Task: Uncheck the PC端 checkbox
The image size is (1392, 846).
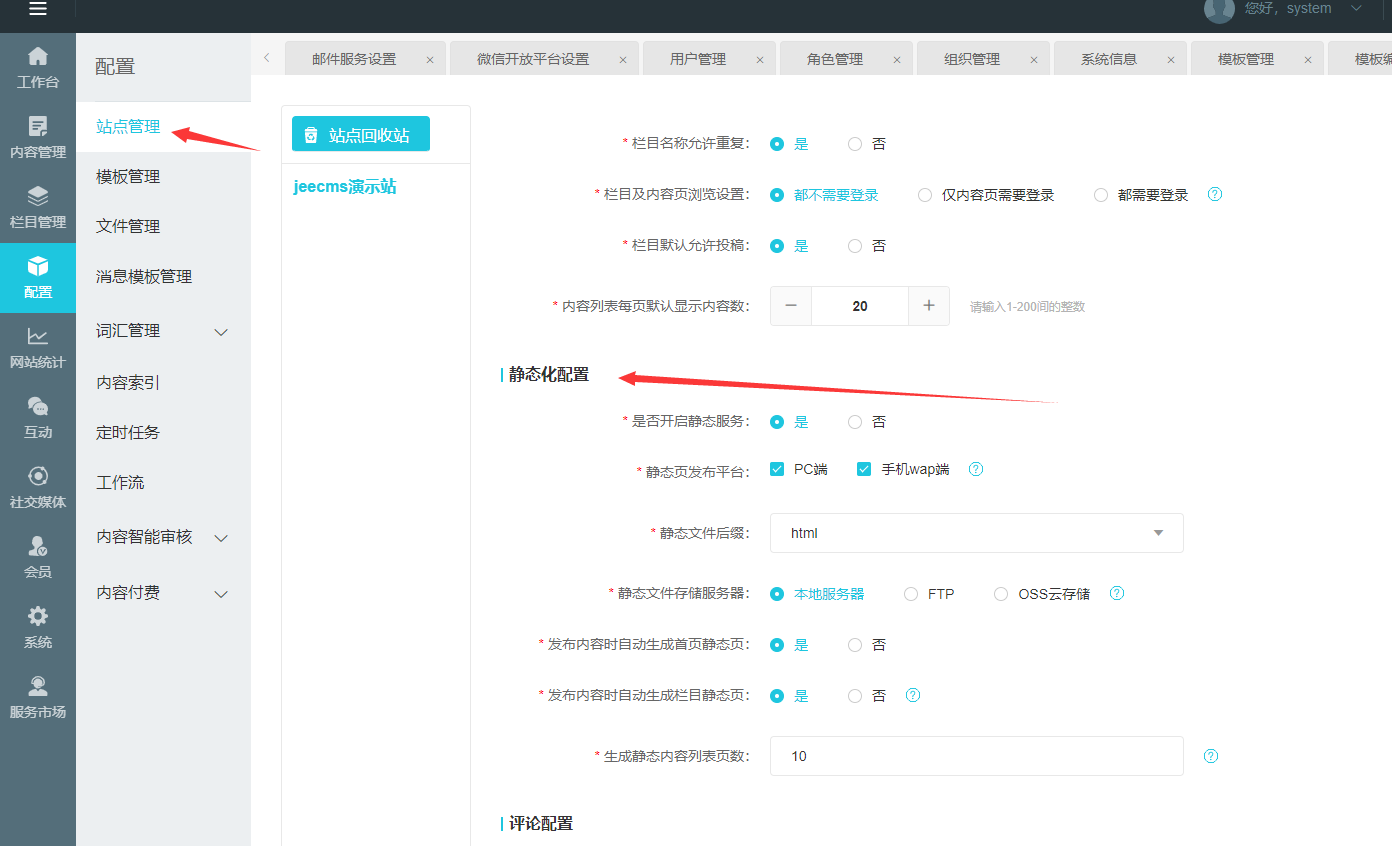Action: point(777,469)
